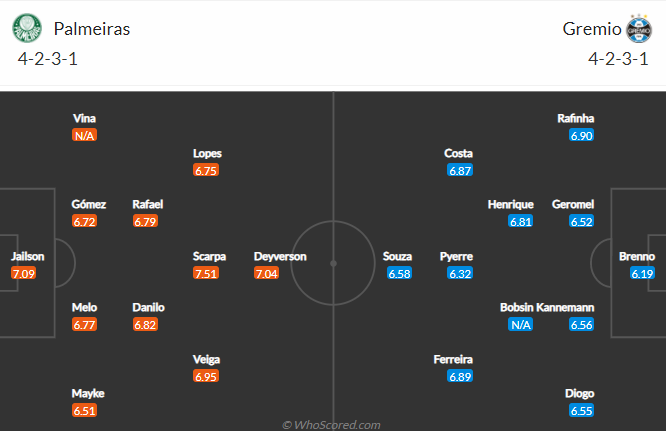Click Geromel's 6.52 rating badge
Image resolution: width=666 pixels, height=431 pixels.
(x=581, y=221)
